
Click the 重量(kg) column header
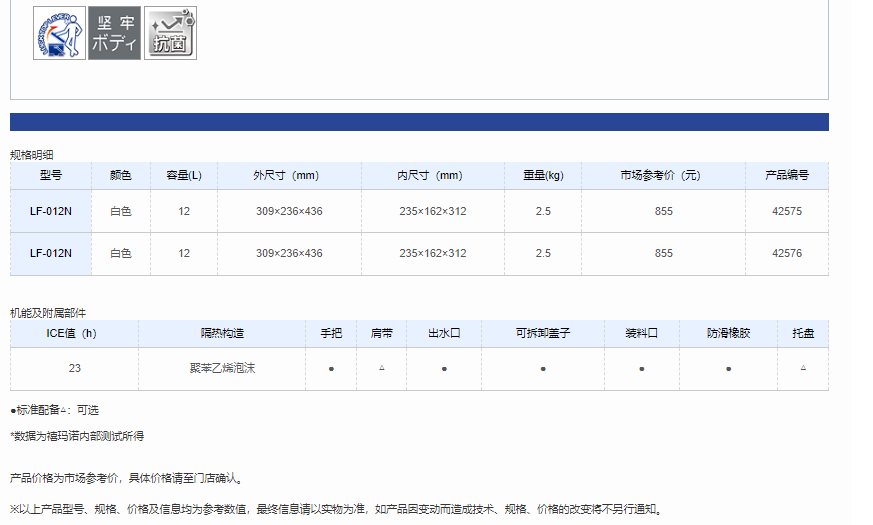coord(543,175)
